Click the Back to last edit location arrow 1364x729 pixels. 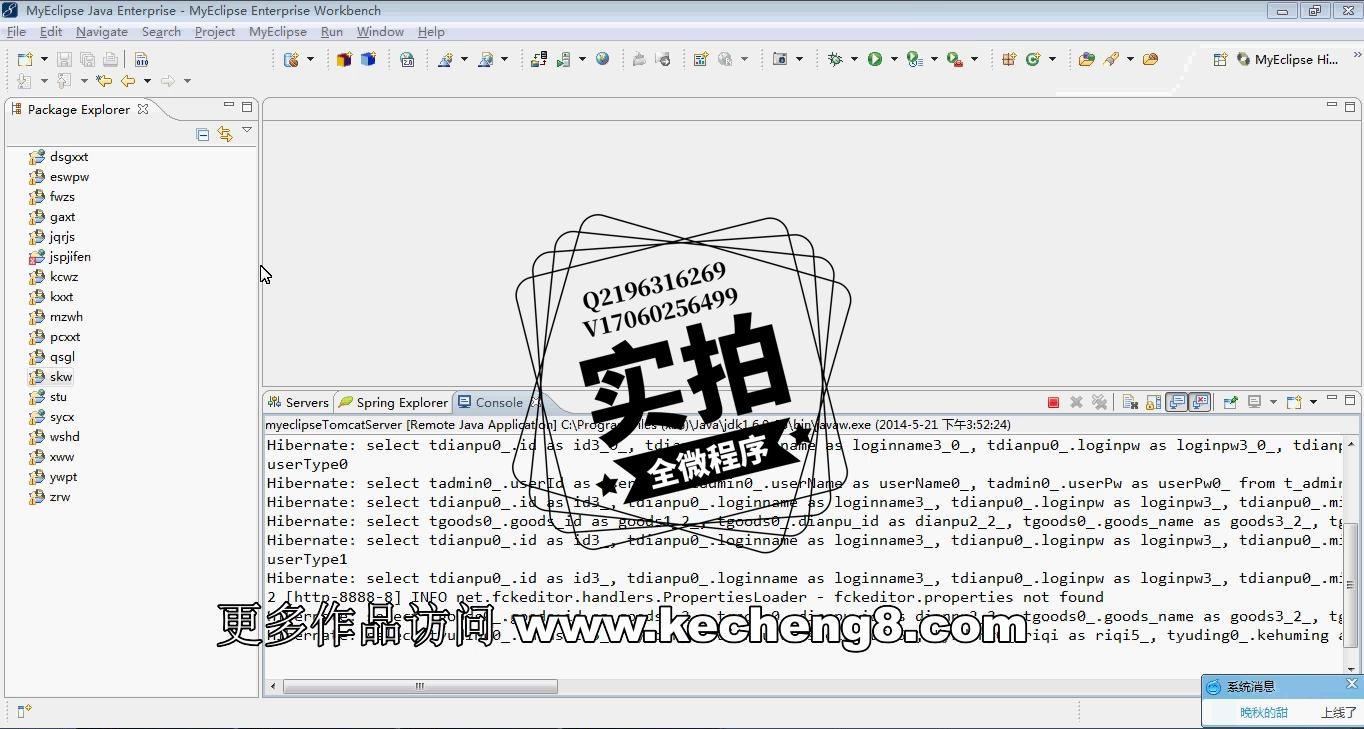point(103,81)
